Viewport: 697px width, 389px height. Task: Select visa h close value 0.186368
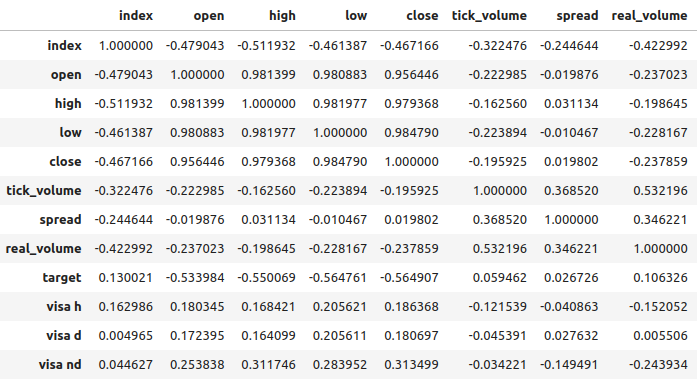[x=411, y=306]
